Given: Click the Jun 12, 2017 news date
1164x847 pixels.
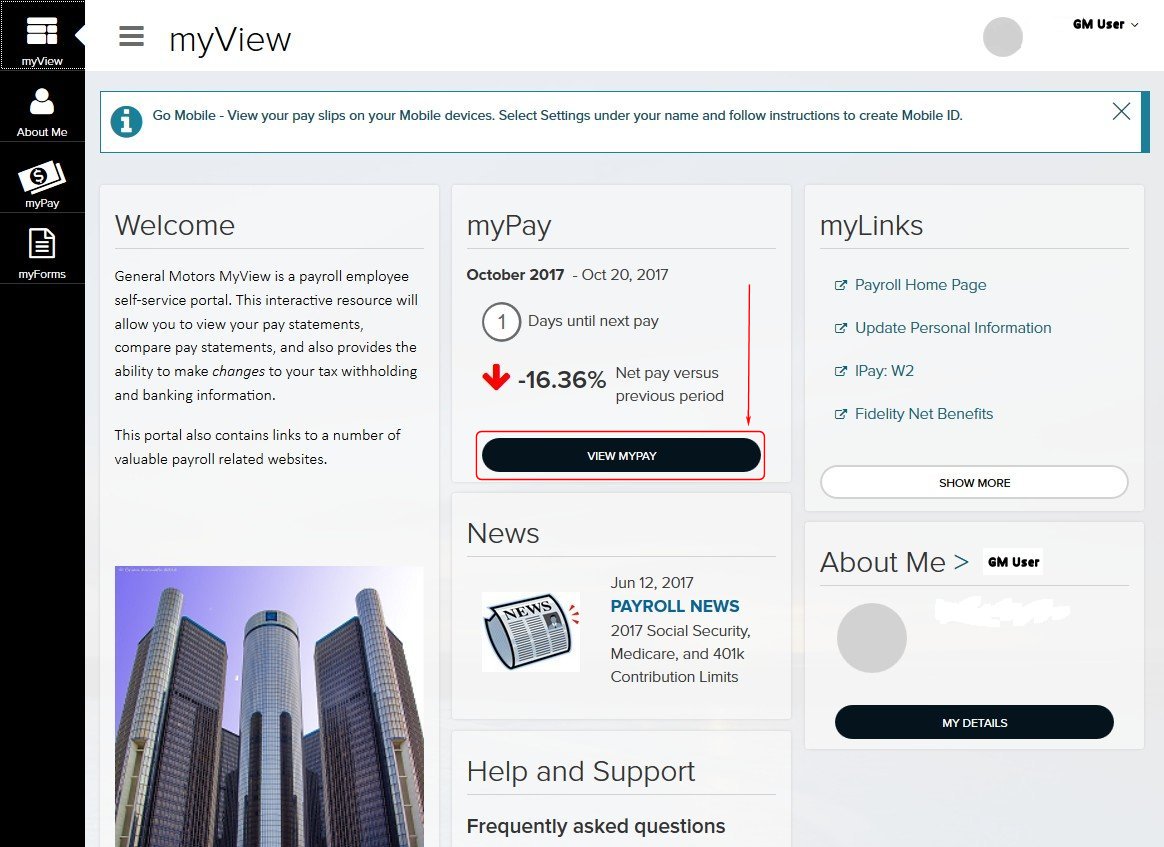Looking at the screenshot, I should pyautogui.click(x=652, y=583).
